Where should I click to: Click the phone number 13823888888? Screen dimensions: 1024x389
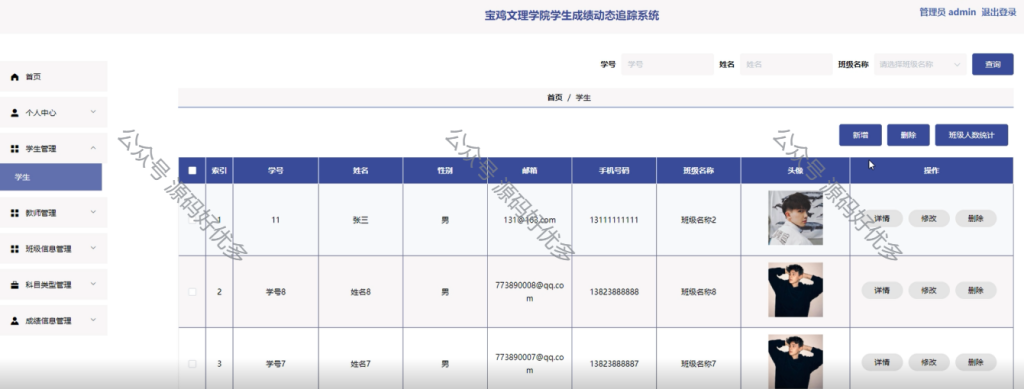point(614,292)
